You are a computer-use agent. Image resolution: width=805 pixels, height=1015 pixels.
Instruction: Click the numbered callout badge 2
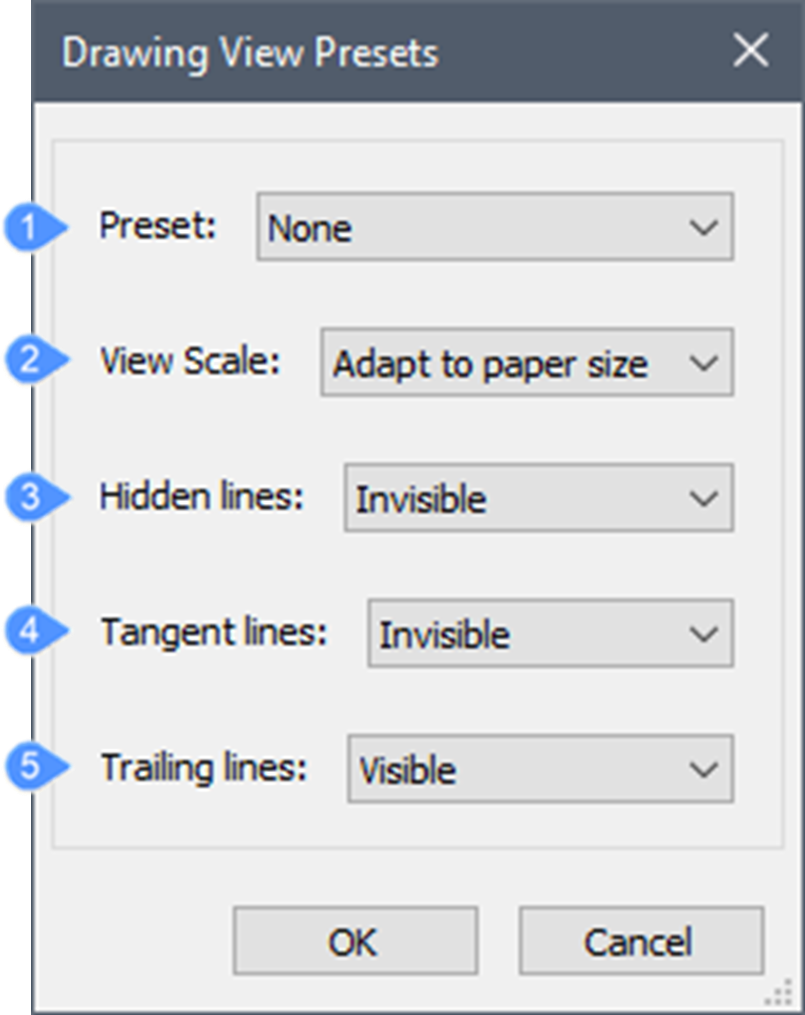29,361
